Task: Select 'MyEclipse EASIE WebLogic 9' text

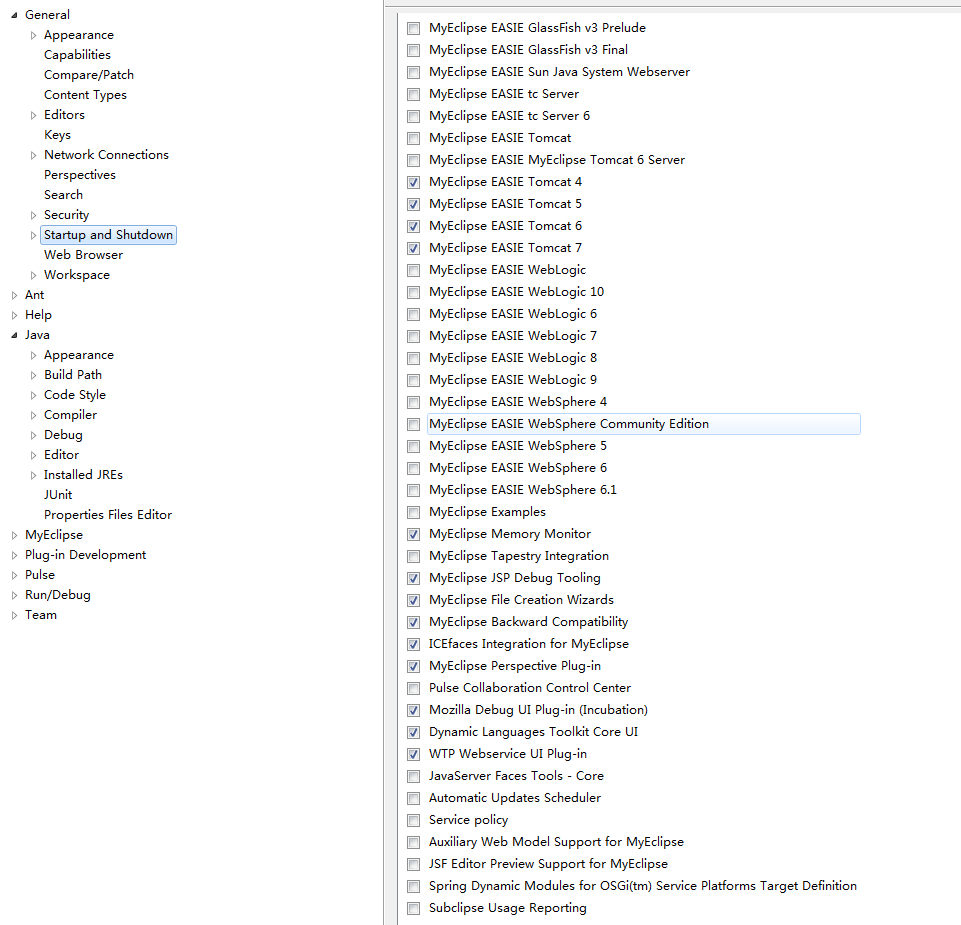Action: click(x=513, y=380)
